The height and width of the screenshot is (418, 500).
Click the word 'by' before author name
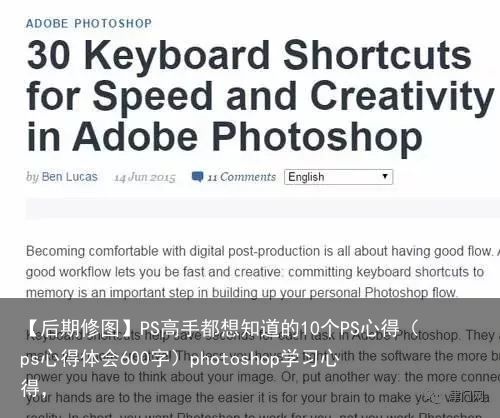(x=33, y=177)
